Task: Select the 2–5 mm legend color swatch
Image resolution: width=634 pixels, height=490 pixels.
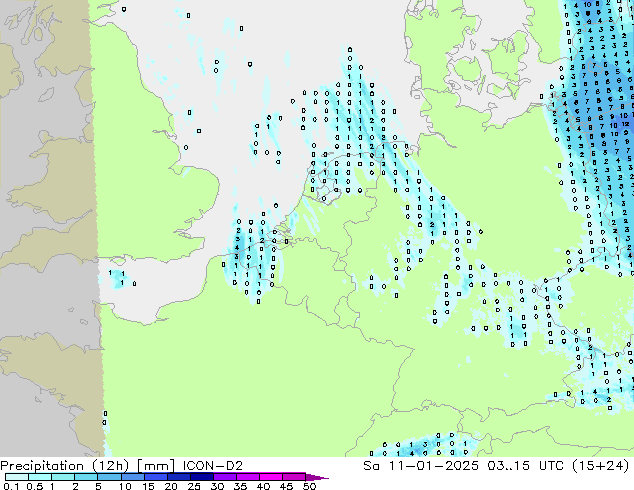Action: (86, 477)
